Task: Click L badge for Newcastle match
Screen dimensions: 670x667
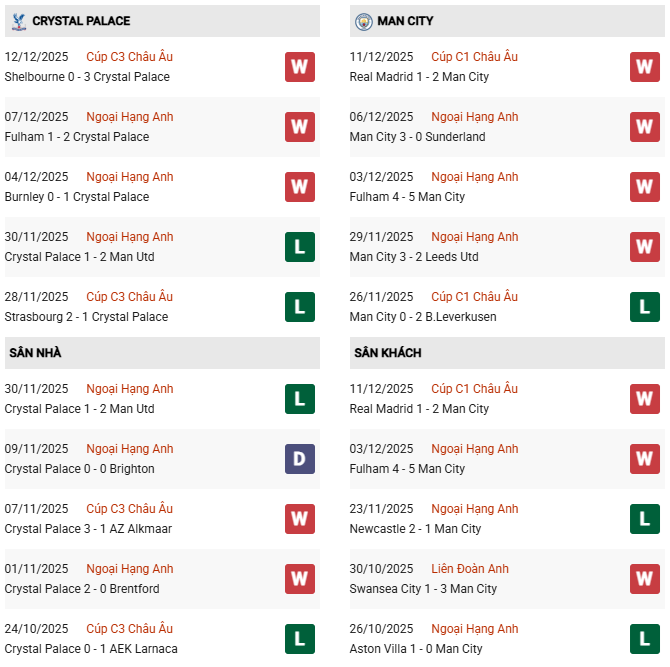Action: click(x=645, y=519)
